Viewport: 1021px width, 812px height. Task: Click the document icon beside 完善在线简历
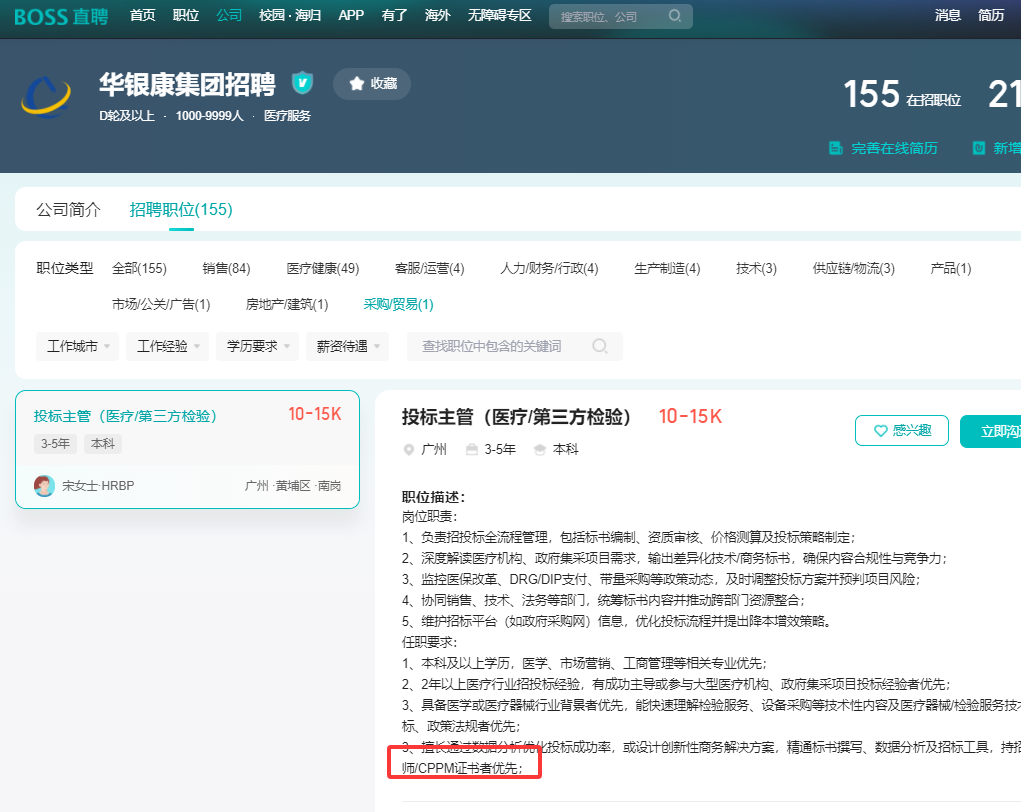(x=837, y=147)
